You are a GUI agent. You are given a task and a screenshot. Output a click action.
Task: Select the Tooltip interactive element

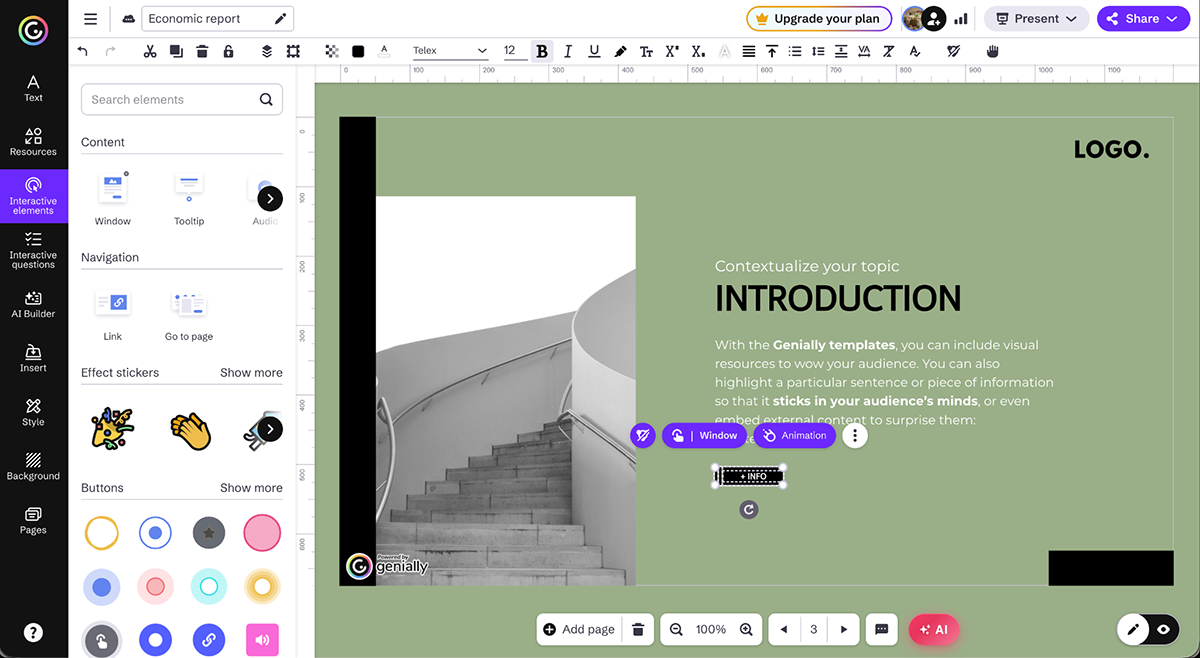point(189,199)
